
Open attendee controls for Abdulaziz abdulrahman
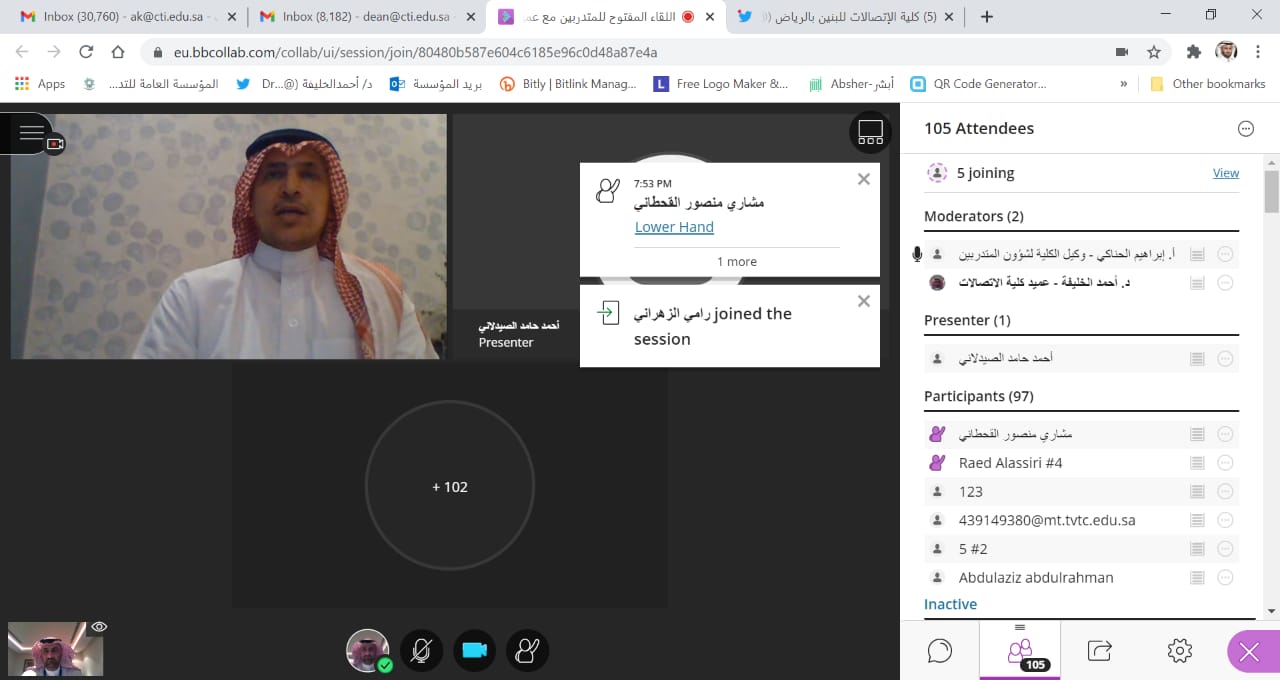(x=1225, y=577)
